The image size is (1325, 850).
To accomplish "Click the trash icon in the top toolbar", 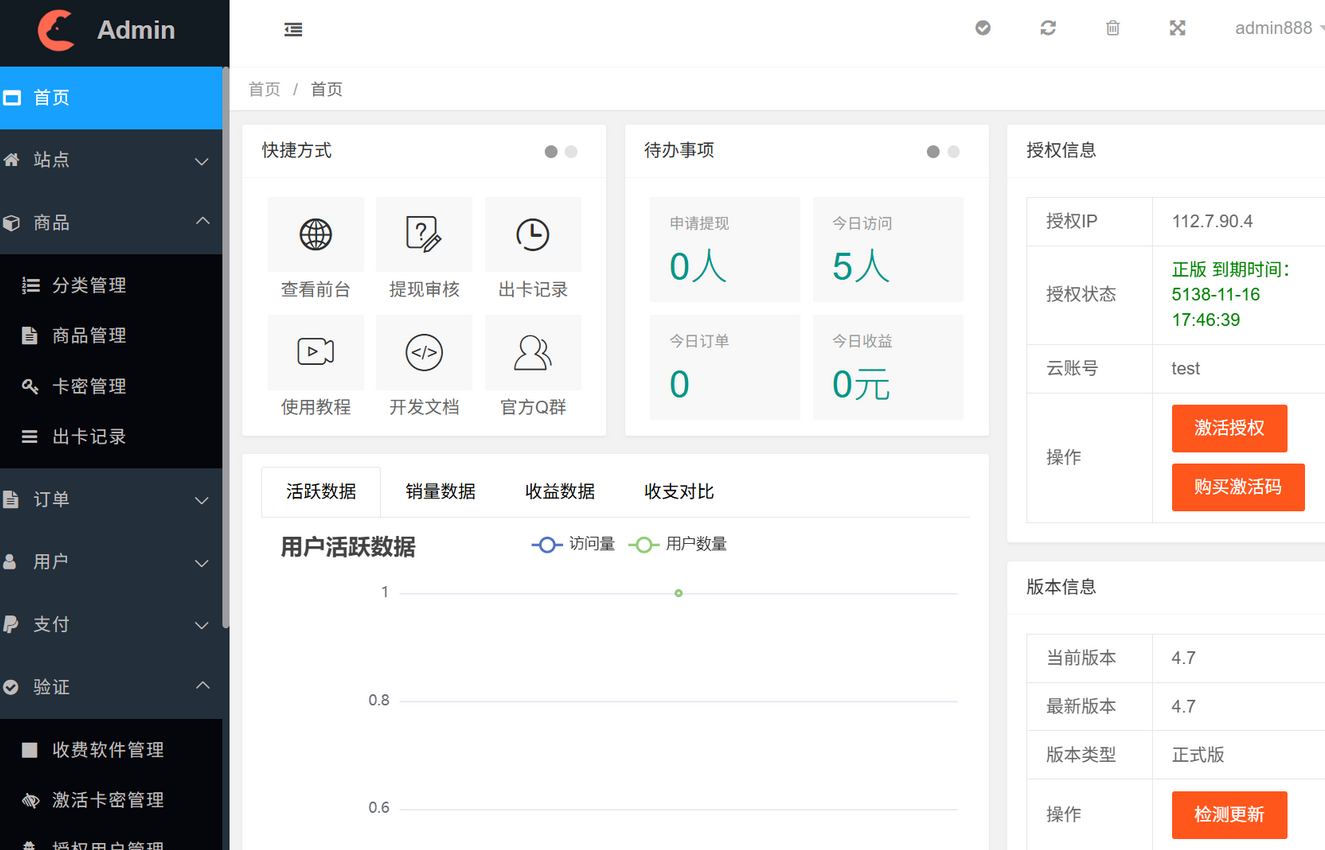I will [1112, 28].
